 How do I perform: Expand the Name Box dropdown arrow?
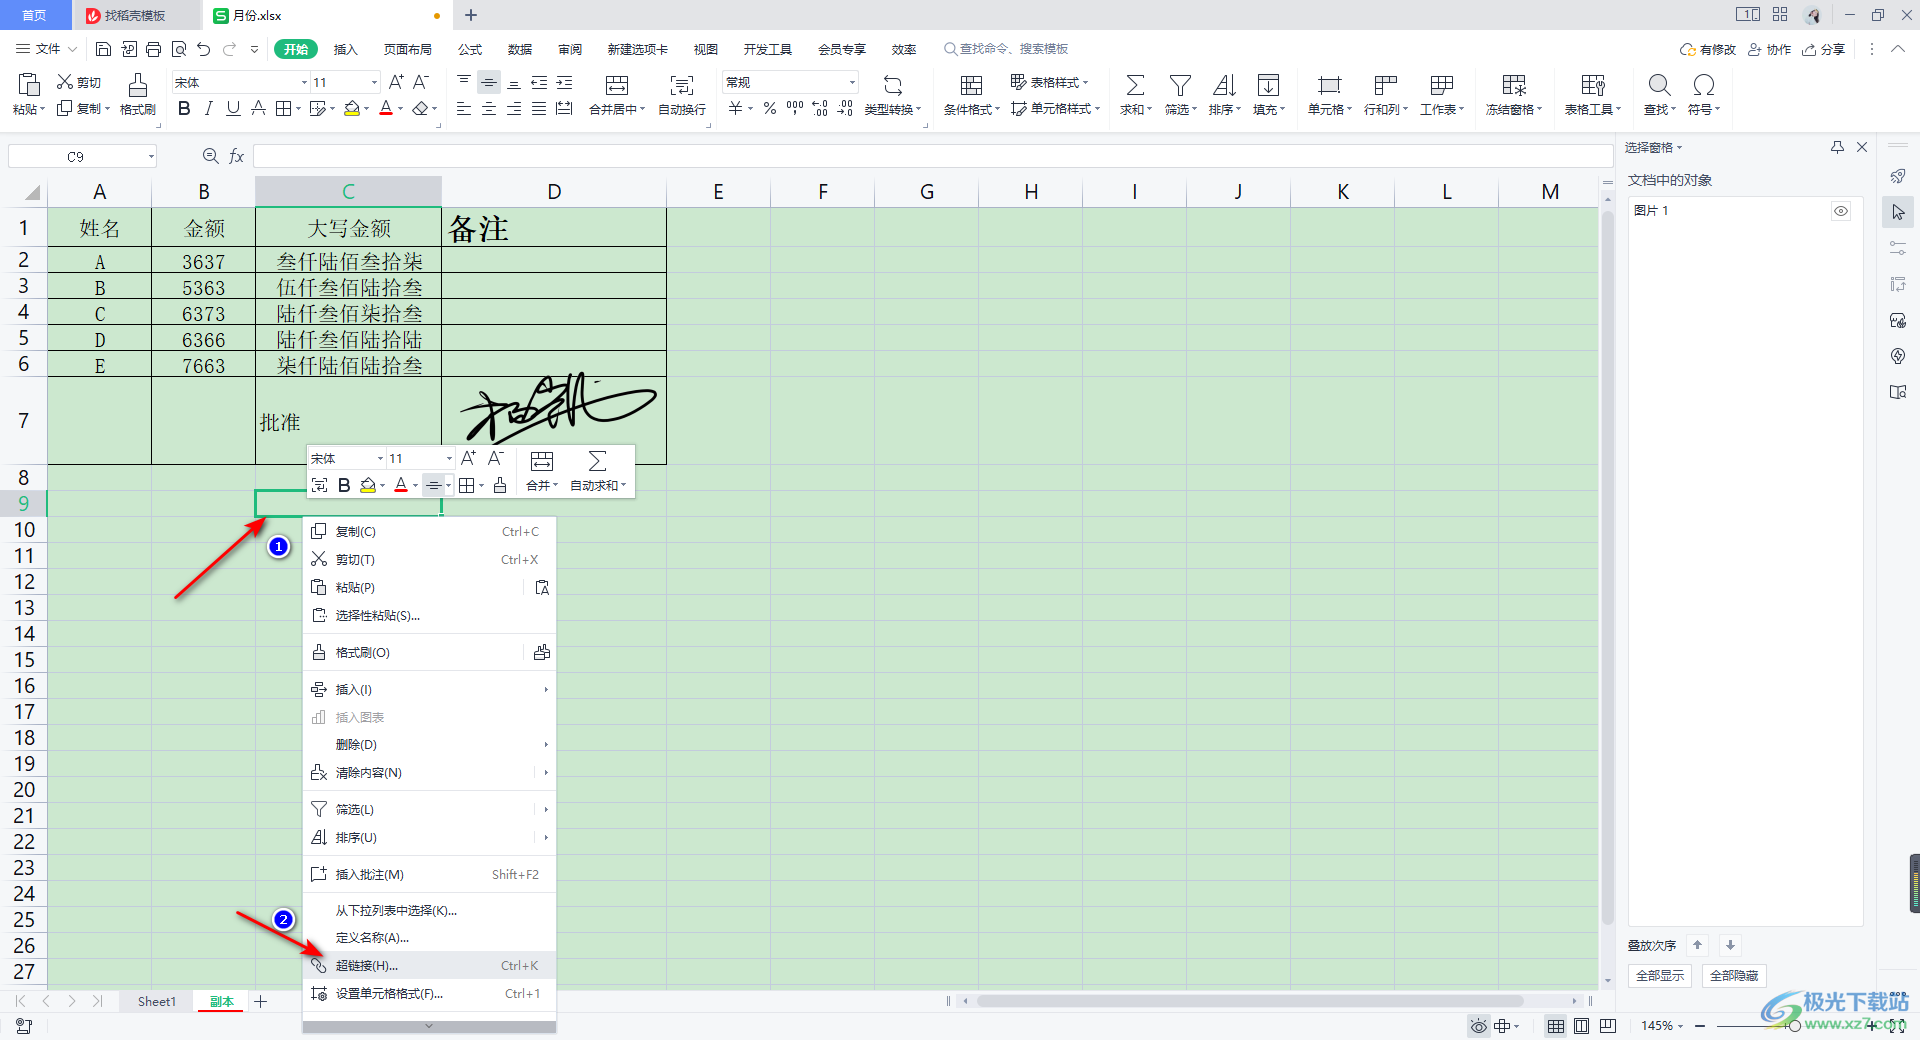[151, 156]
